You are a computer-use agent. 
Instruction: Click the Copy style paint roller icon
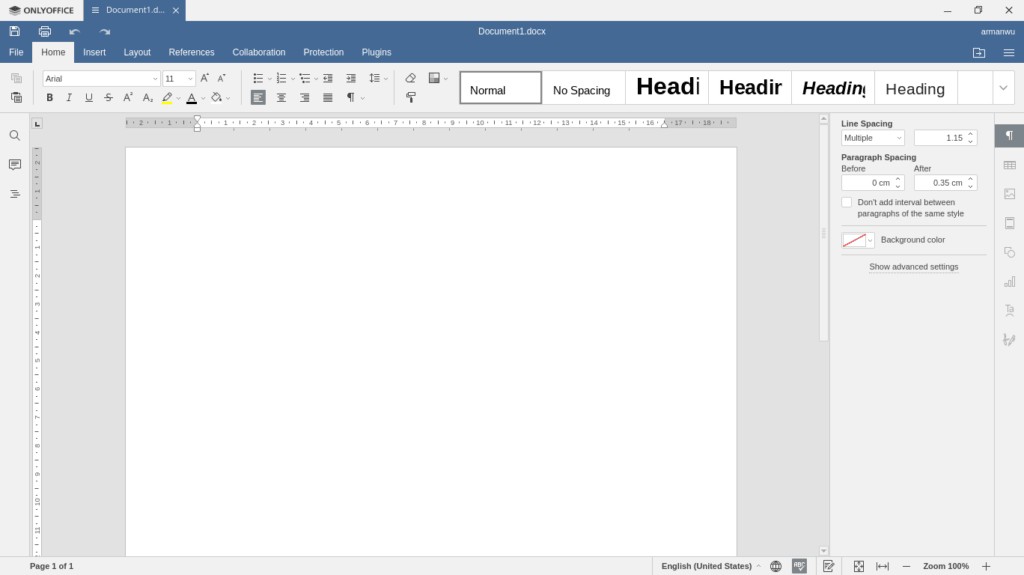pyautogui.click(x=410, y=98)
